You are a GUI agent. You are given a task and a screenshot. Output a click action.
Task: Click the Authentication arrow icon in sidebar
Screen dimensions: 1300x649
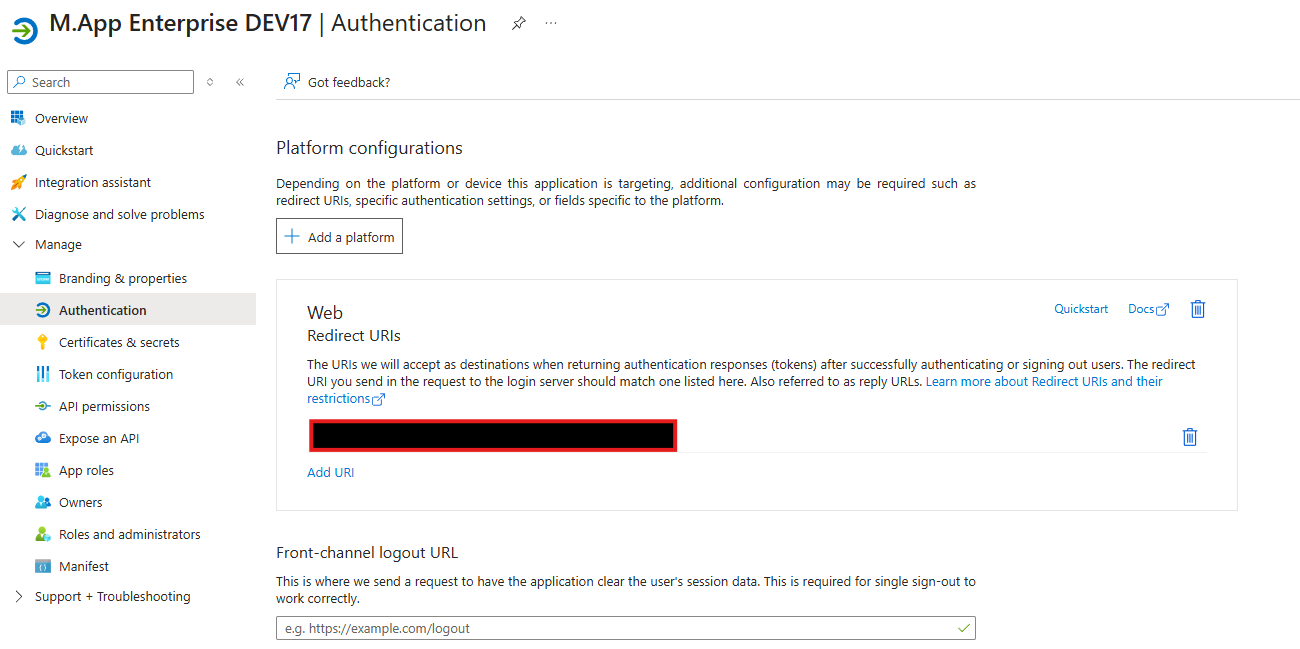(42, 310)
